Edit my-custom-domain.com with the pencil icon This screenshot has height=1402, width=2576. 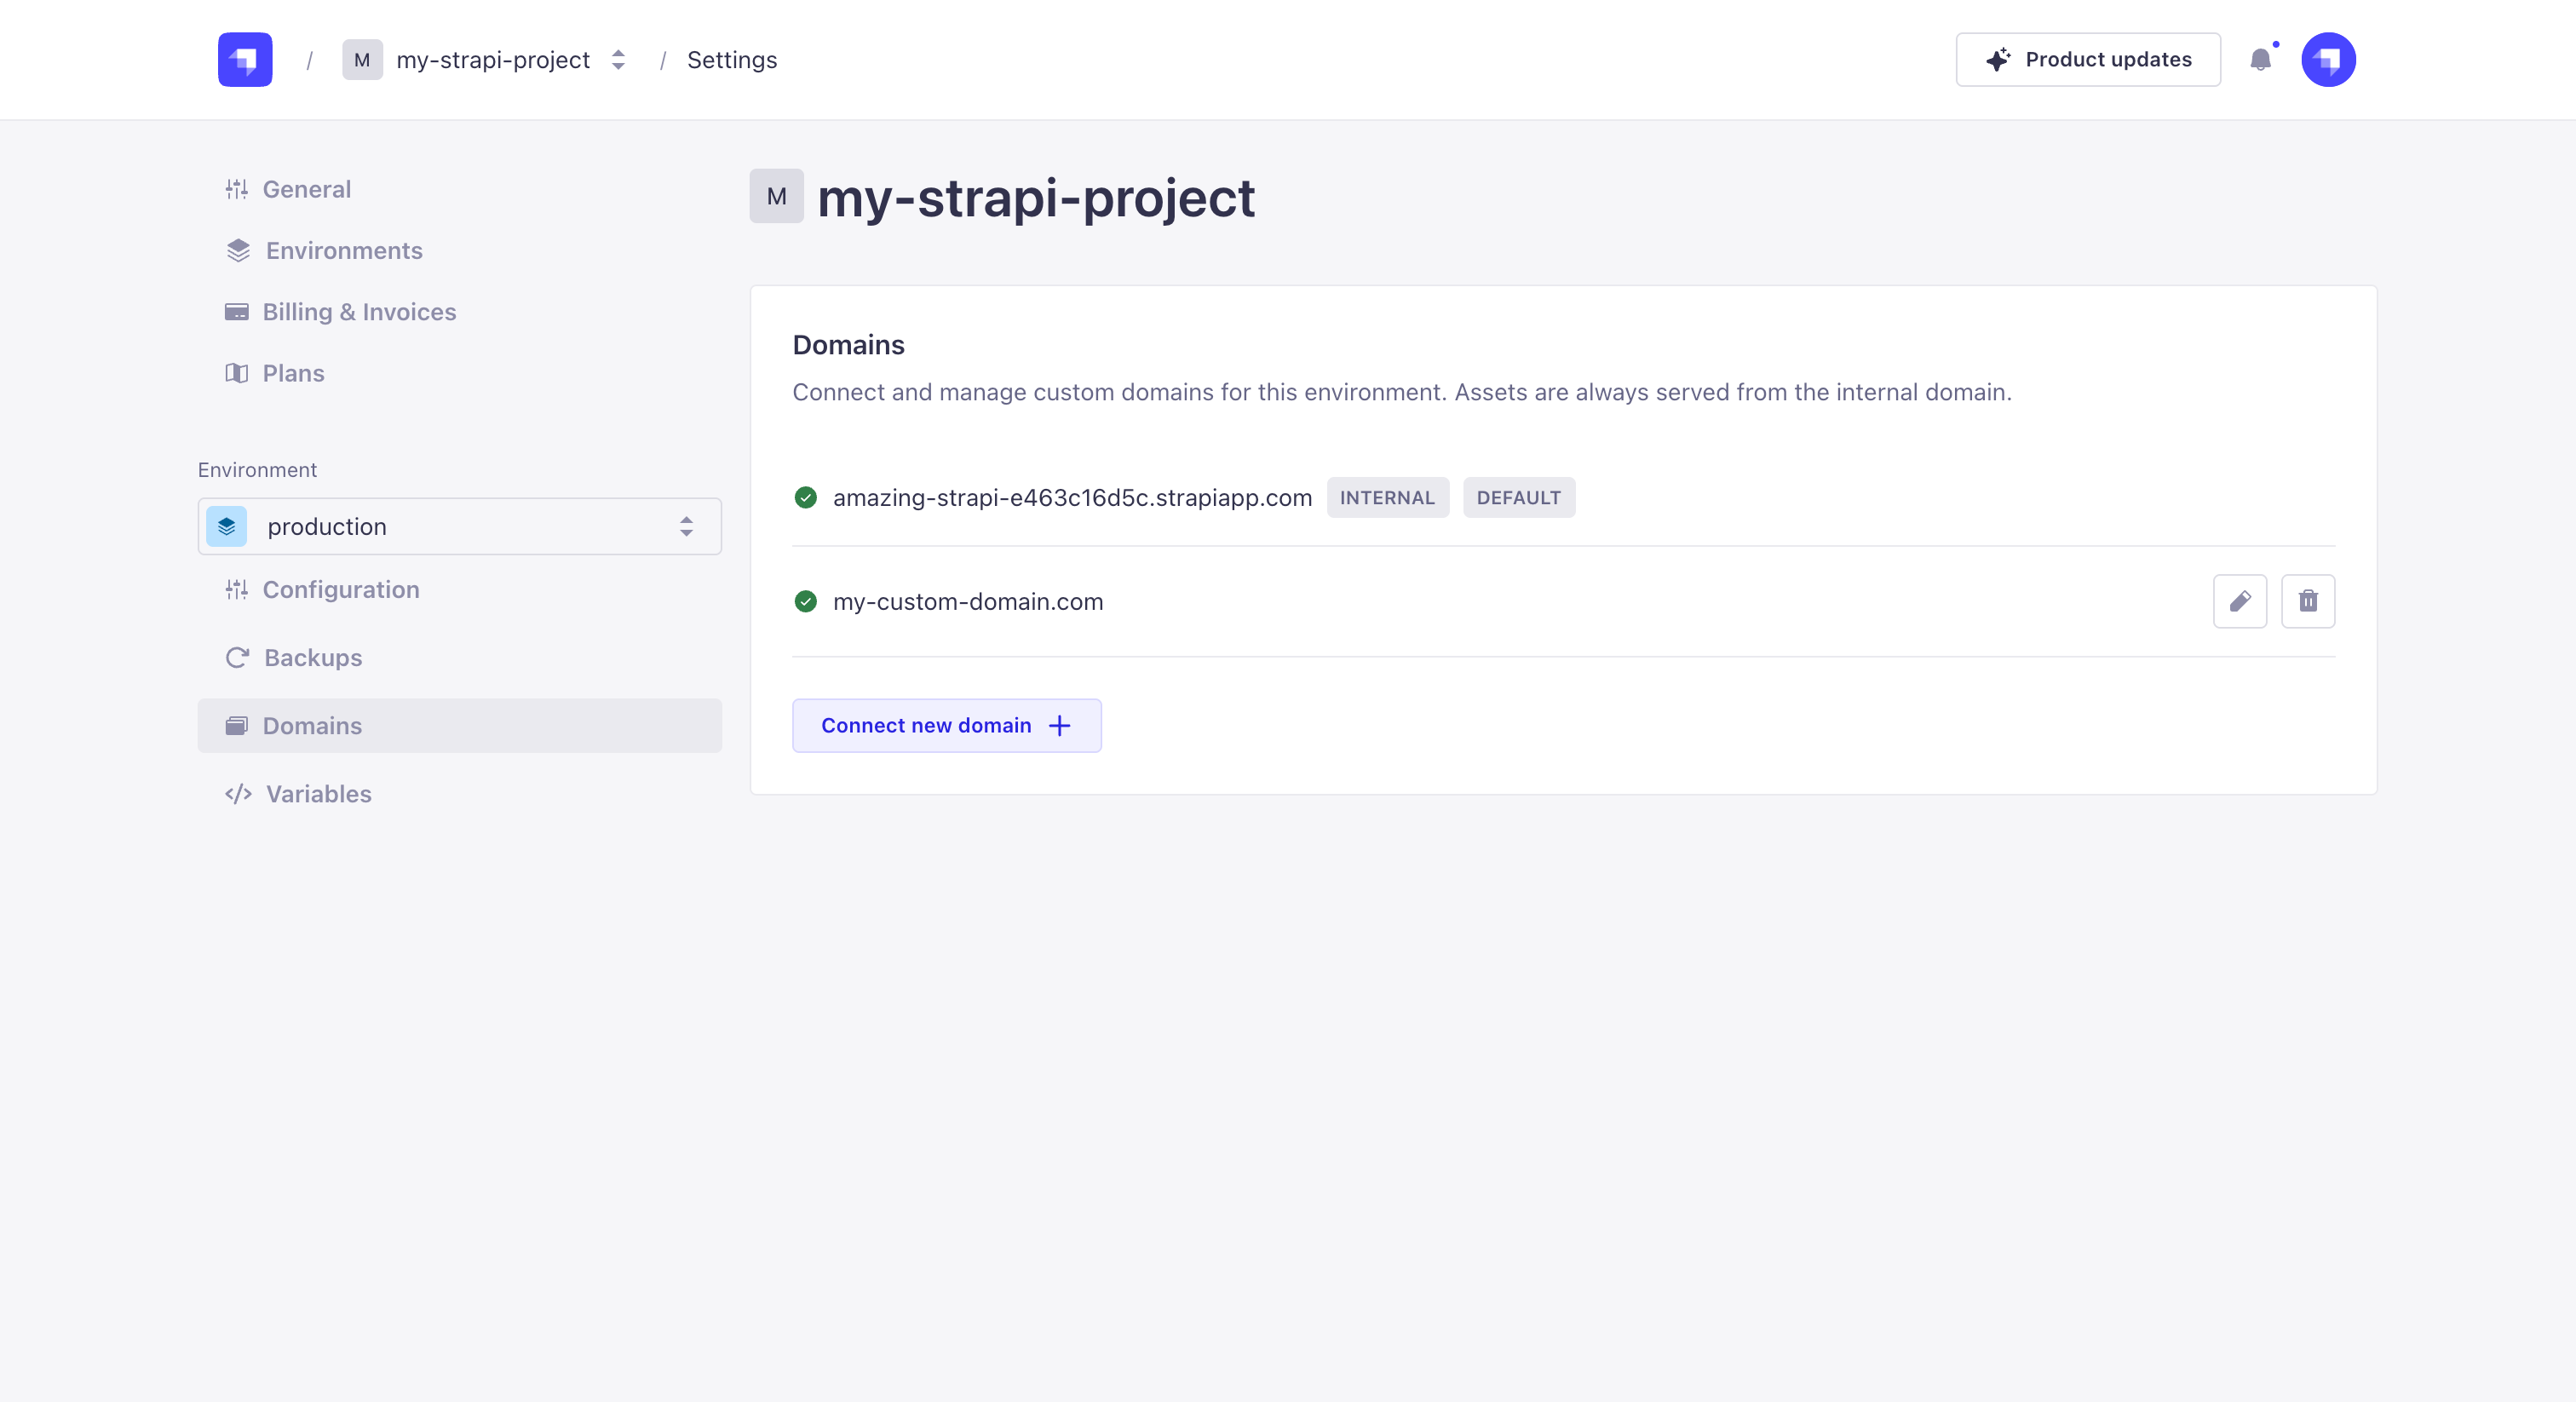(2240, 601)
